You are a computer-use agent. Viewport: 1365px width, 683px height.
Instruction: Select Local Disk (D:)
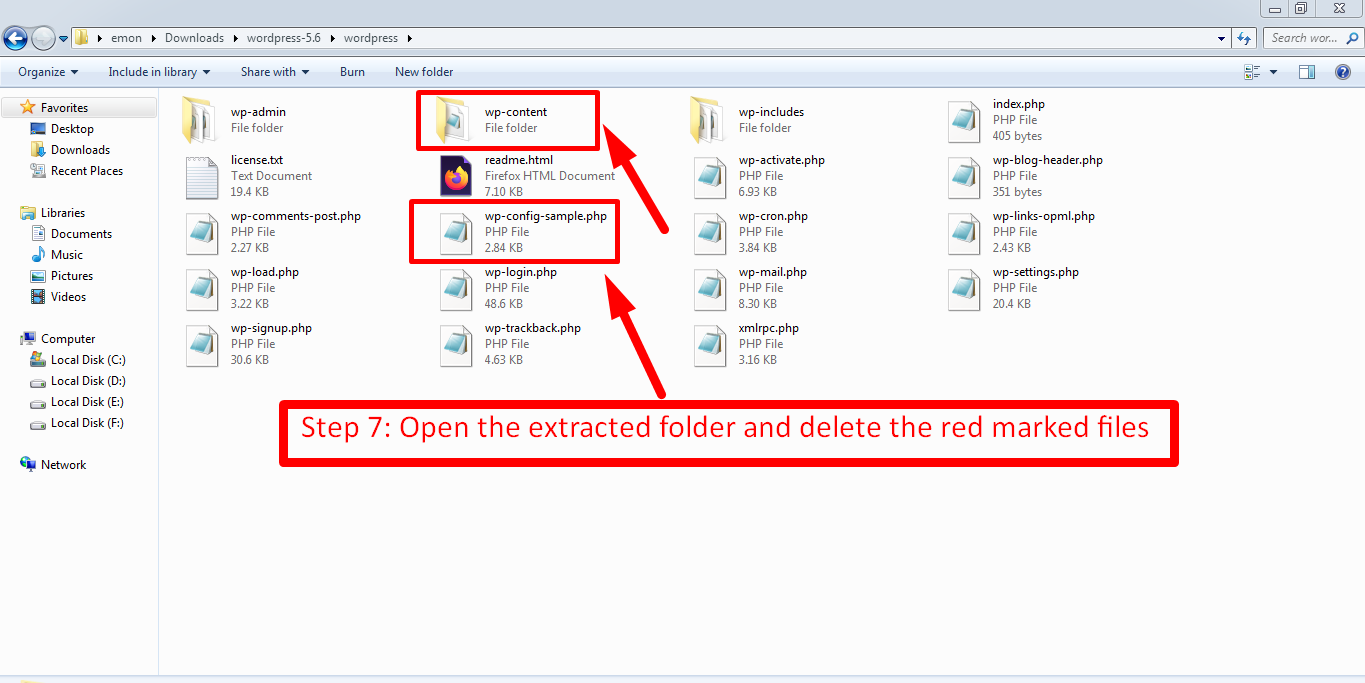pyautogui.click(x=88, y=381)
